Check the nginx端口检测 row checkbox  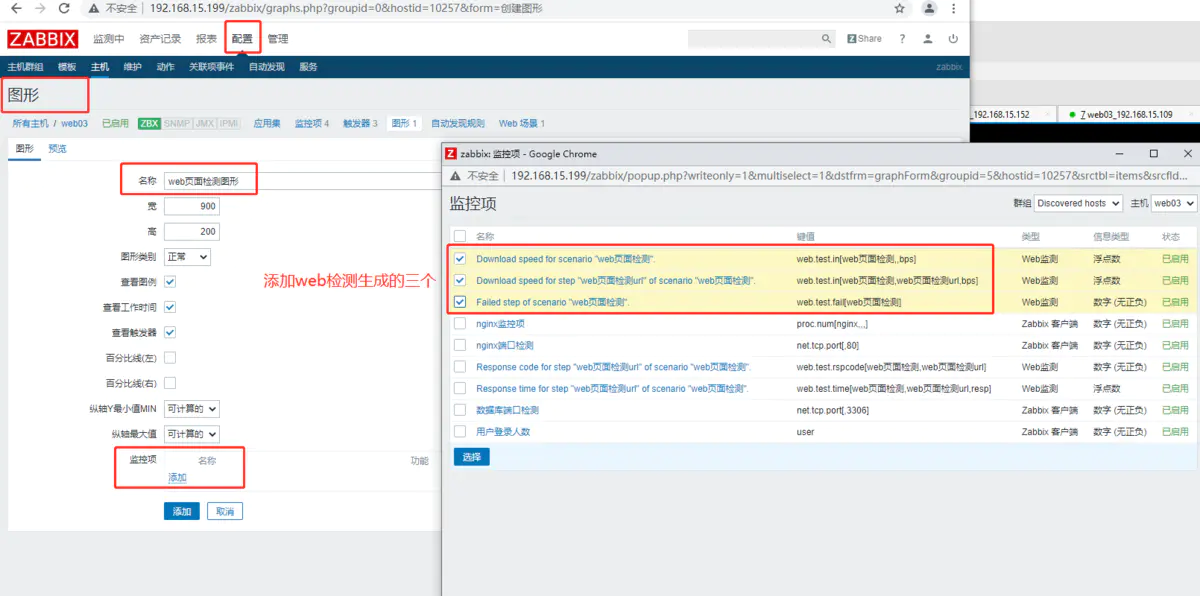[x=460, y=345]
